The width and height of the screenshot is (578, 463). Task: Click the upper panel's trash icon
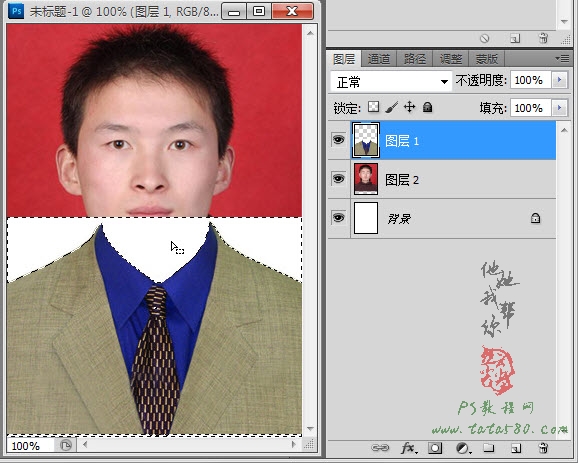pyautogui.click(x=543, y=38)
